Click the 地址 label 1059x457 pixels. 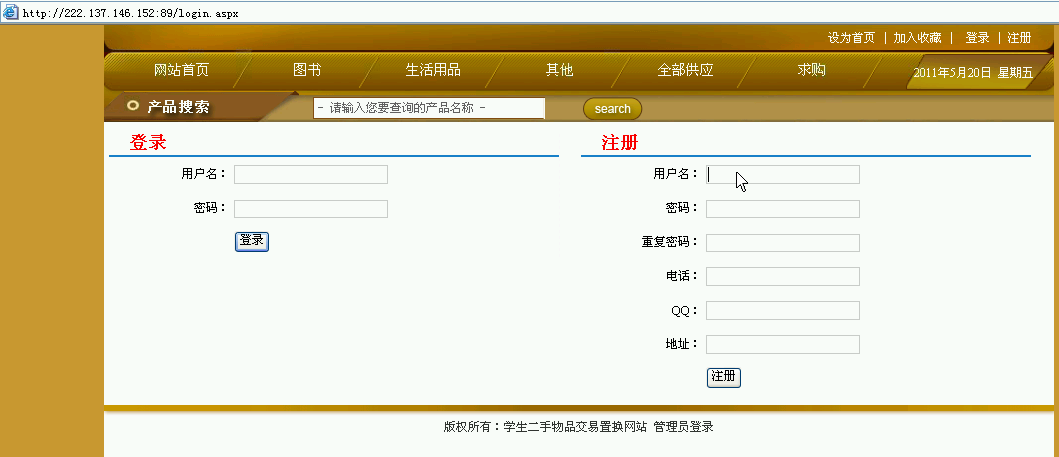pos(681,344)
